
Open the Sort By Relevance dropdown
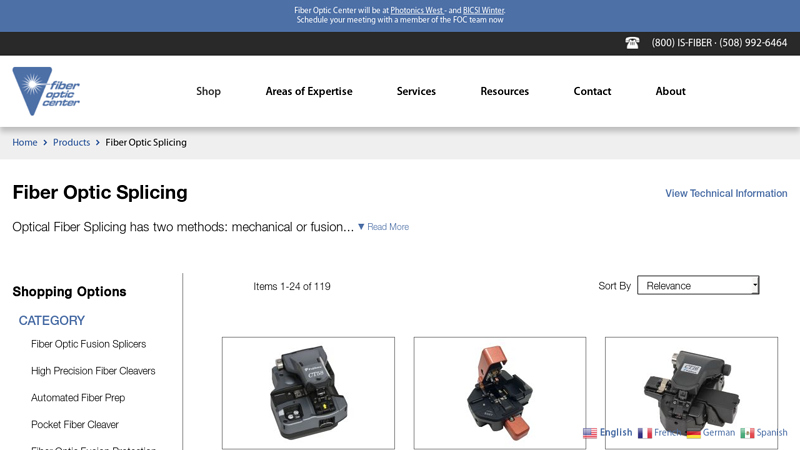pos(698,285)
